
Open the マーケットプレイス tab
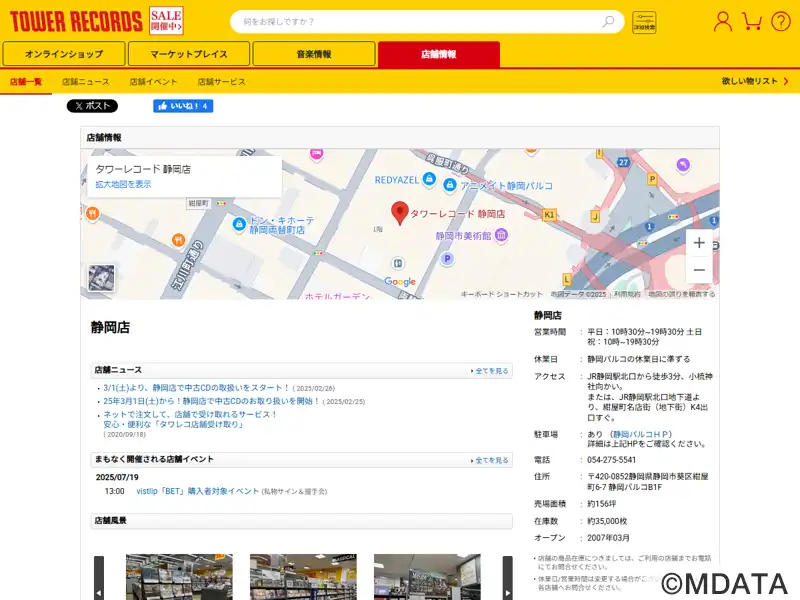point(189,54)
